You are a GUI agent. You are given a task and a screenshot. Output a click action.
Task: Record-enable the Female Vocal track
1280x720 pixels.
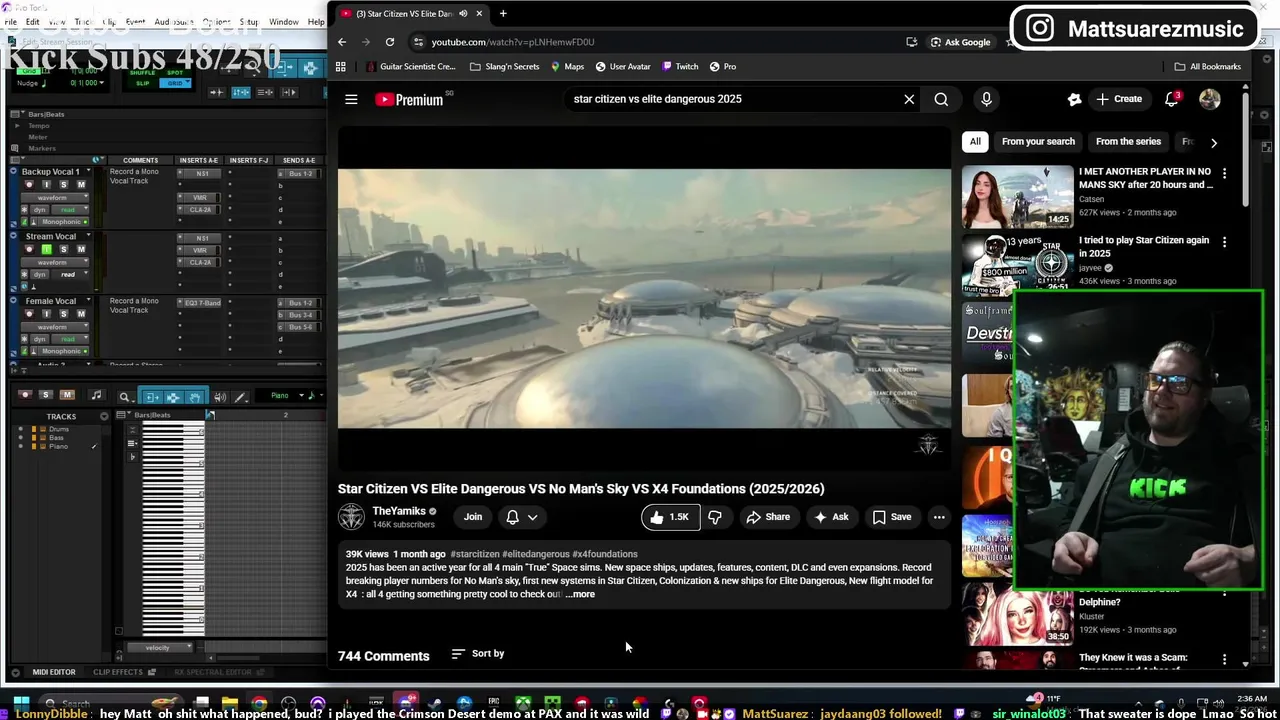29,314
